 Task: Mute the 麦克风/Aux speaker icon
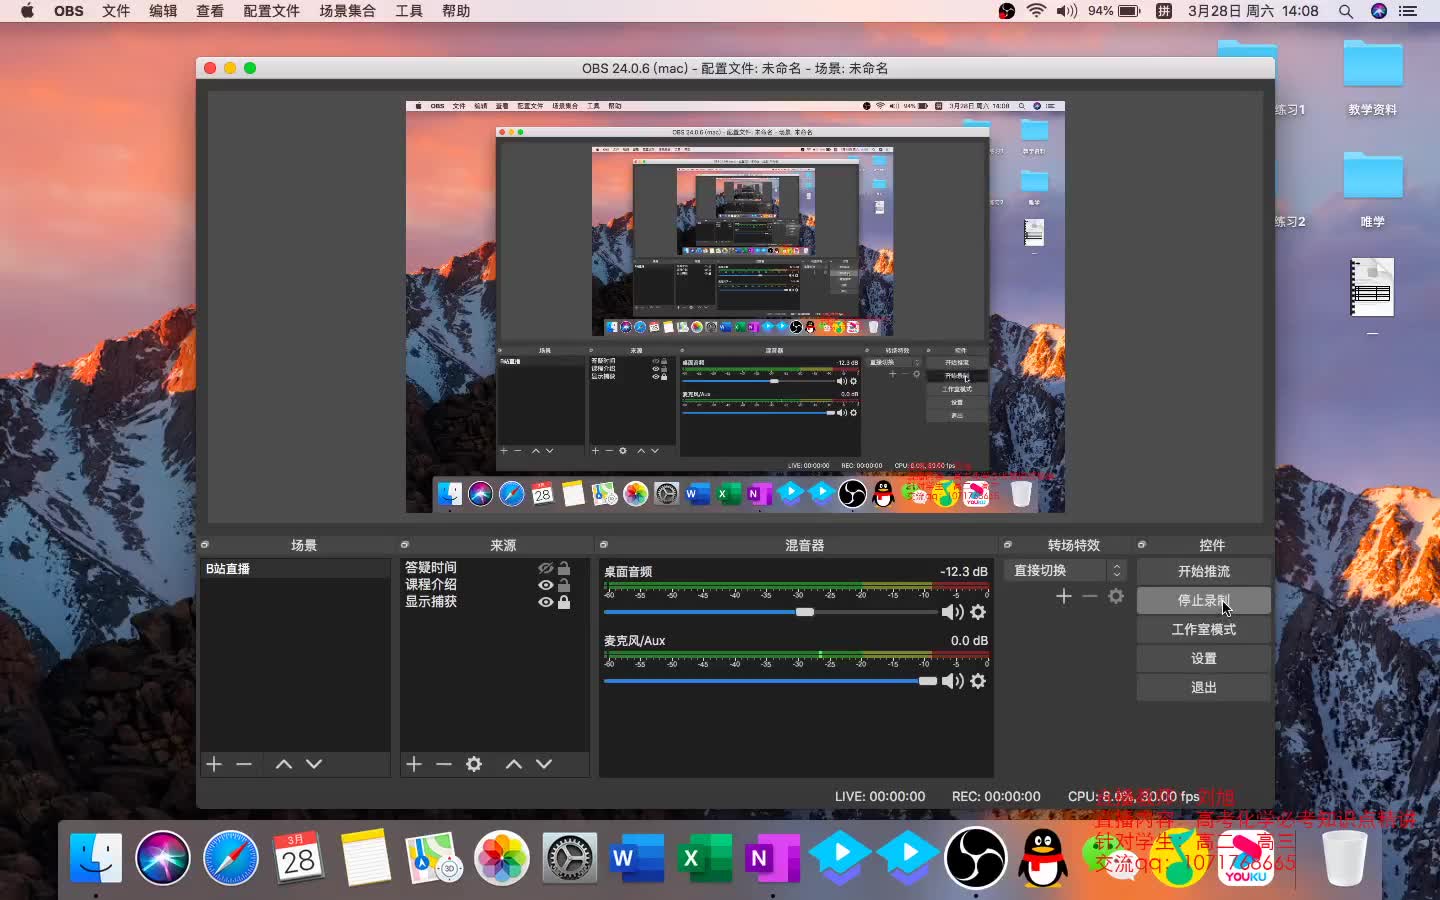click(952, 681)
